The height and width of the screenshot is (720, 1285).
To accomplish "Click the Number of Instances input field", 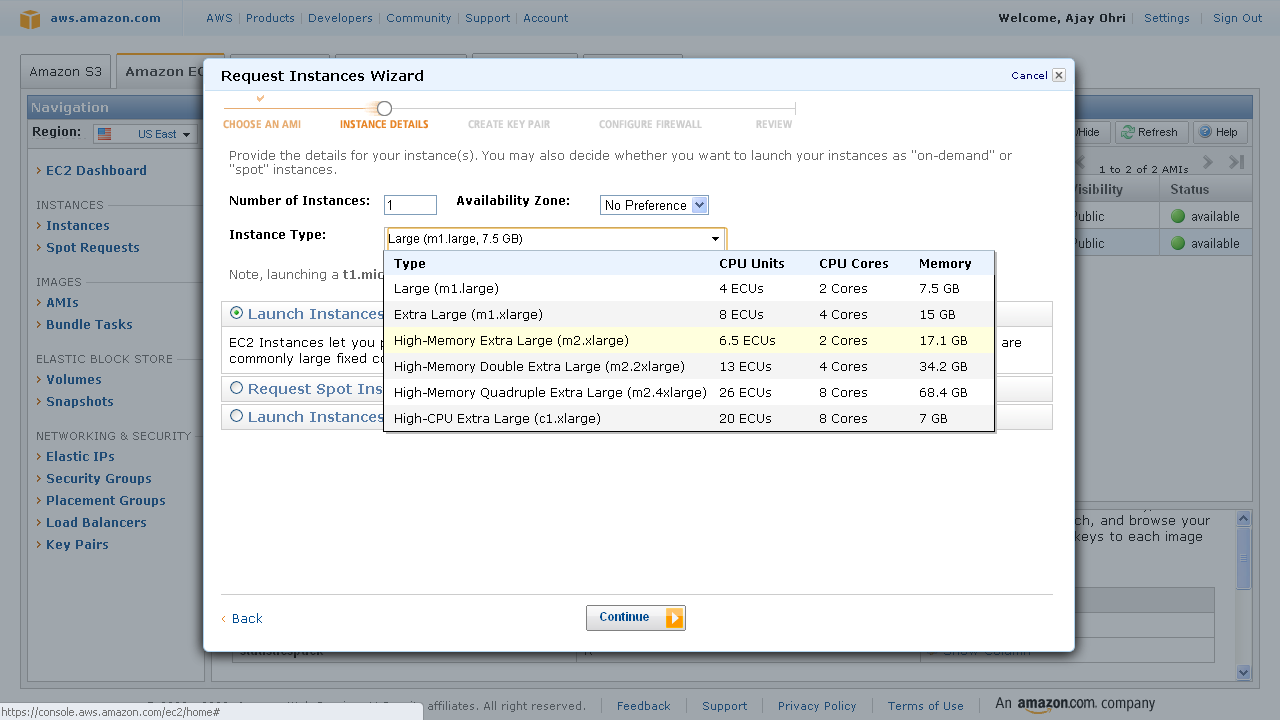I will pos(410,205).
